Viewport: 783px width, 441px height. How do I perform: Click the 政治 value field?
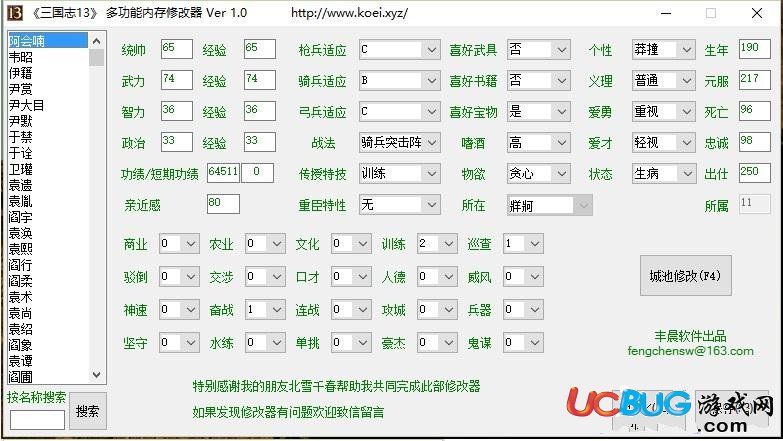click(x=176, y=142)
